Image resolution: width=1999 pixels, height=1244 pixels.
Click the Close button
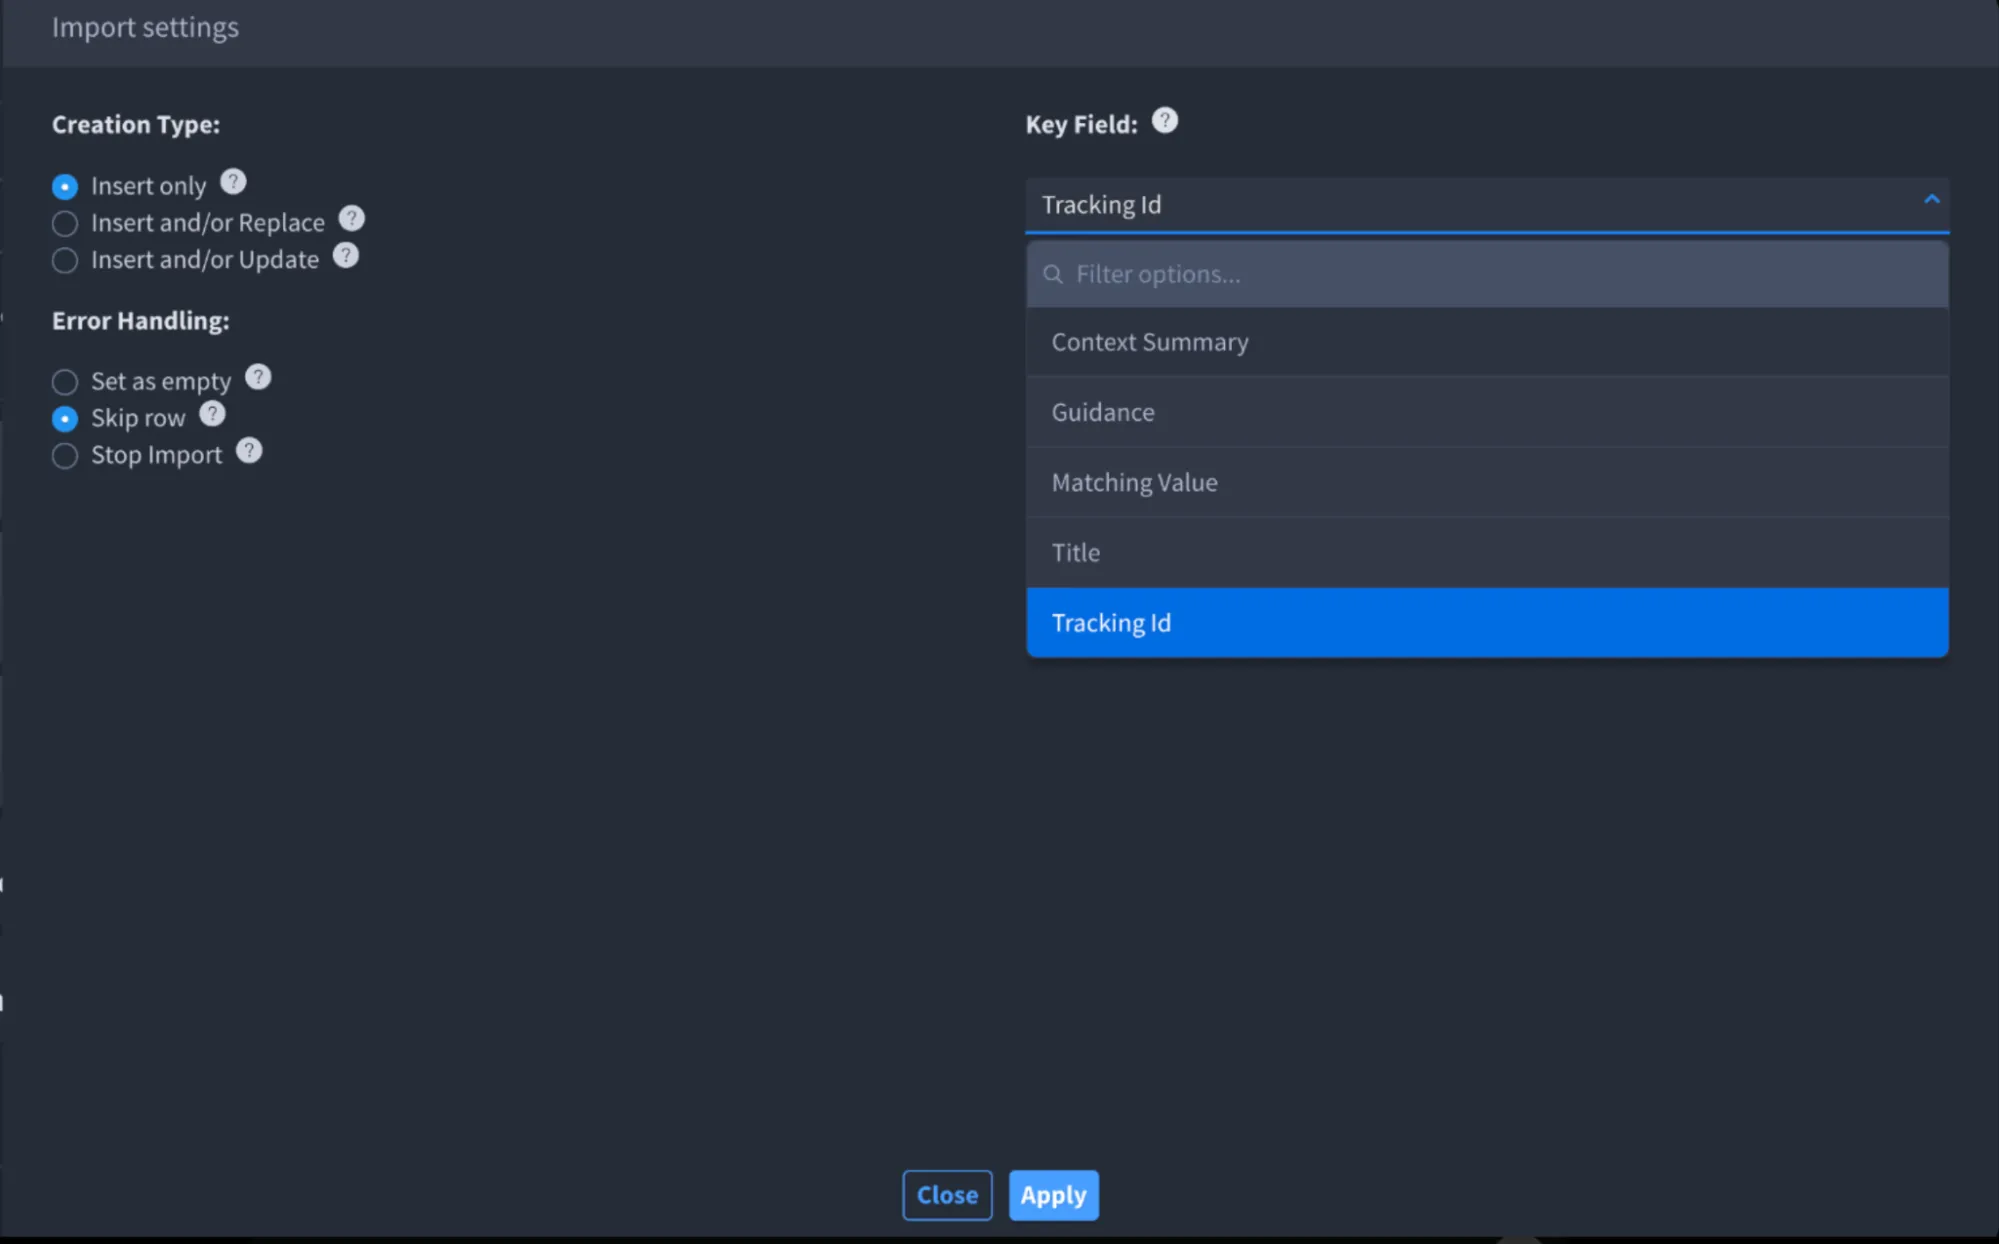click(x=947, y=1195)
